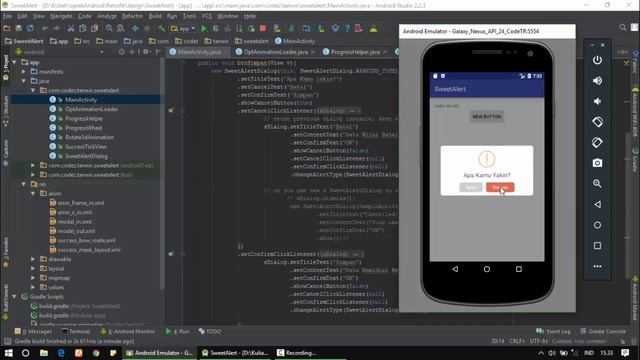Click the red confirm button in dialog
Viewport: 640px width, 360px height.
[x=500, y=187]
